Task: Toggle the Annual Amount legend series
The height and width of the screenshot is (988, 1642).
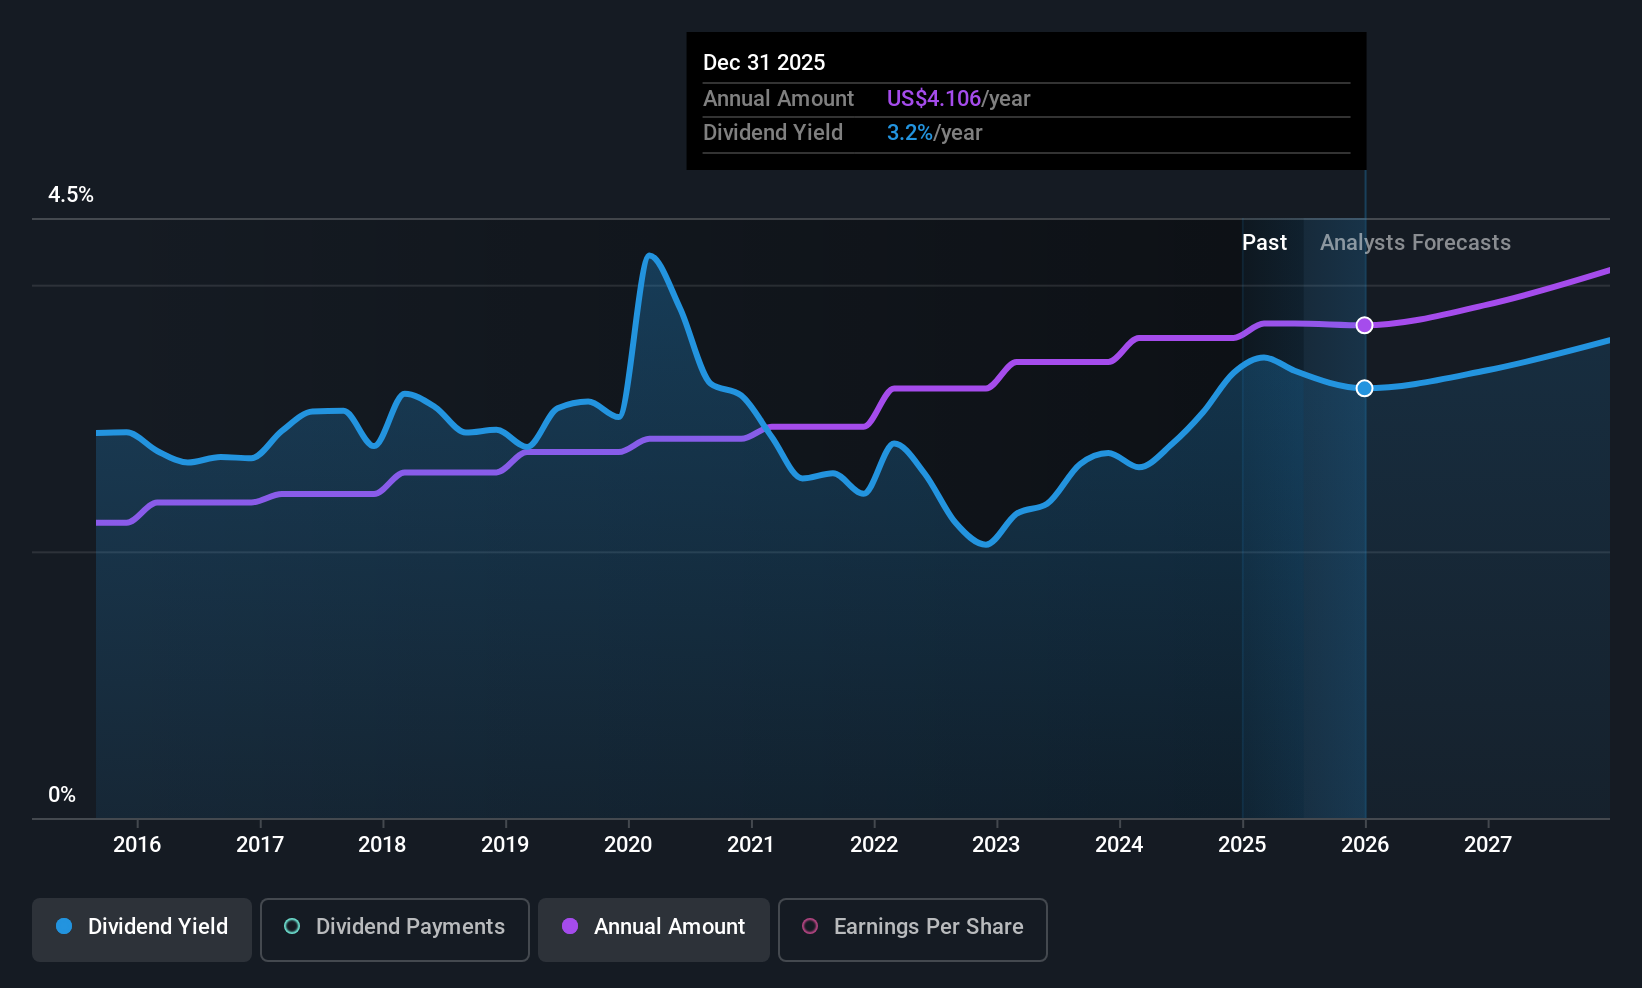Action: [654, 930]
